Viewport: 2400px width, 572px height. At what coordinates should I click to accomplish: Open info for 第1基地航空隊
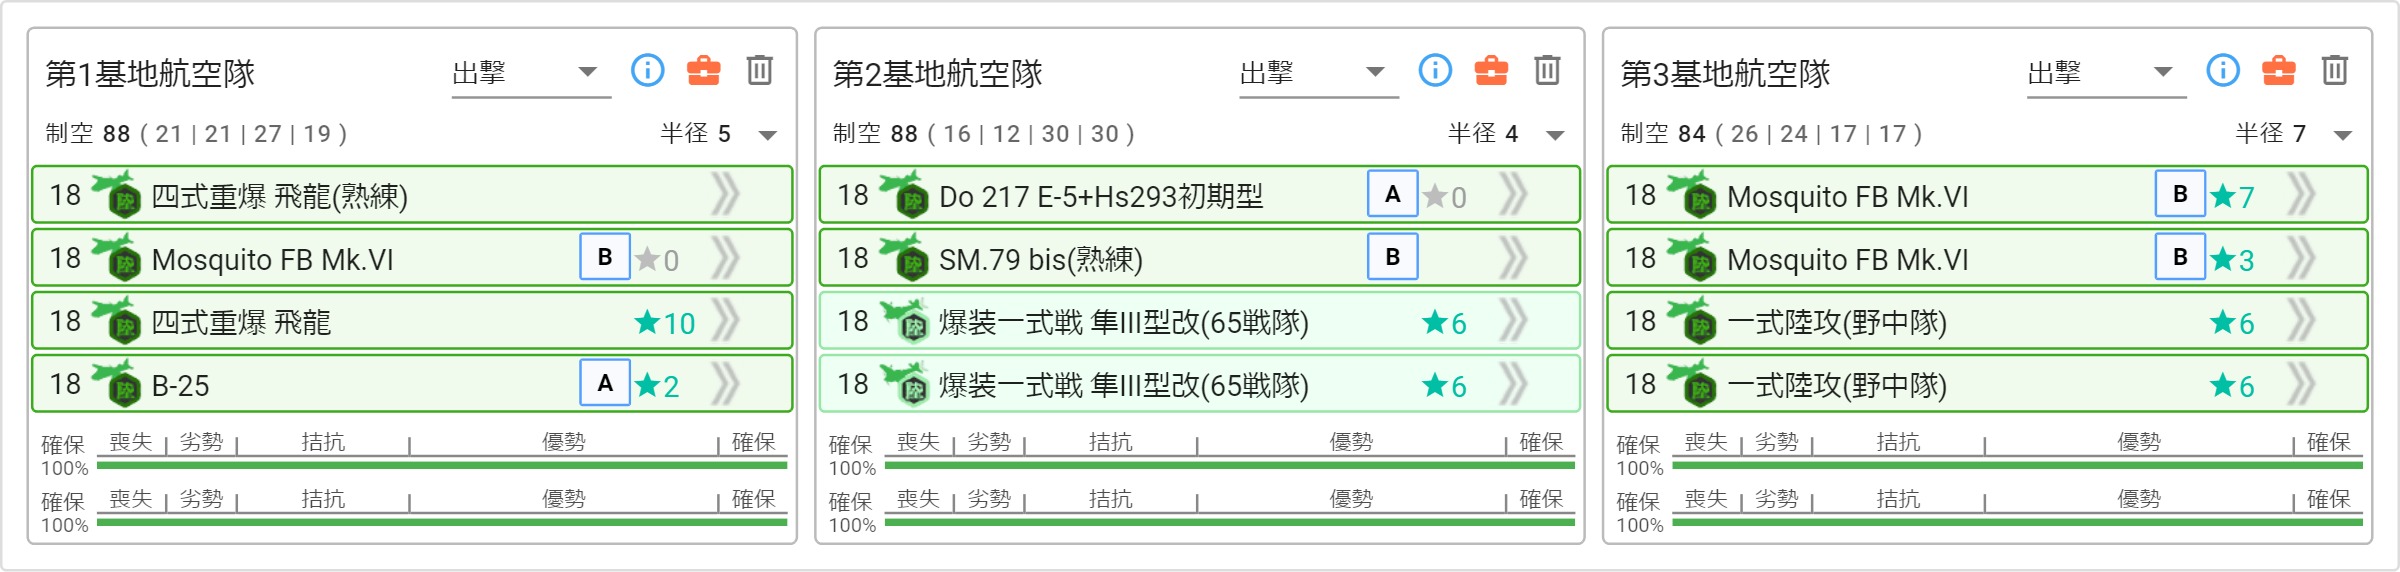pyautogui.click(x=647, y=71)
